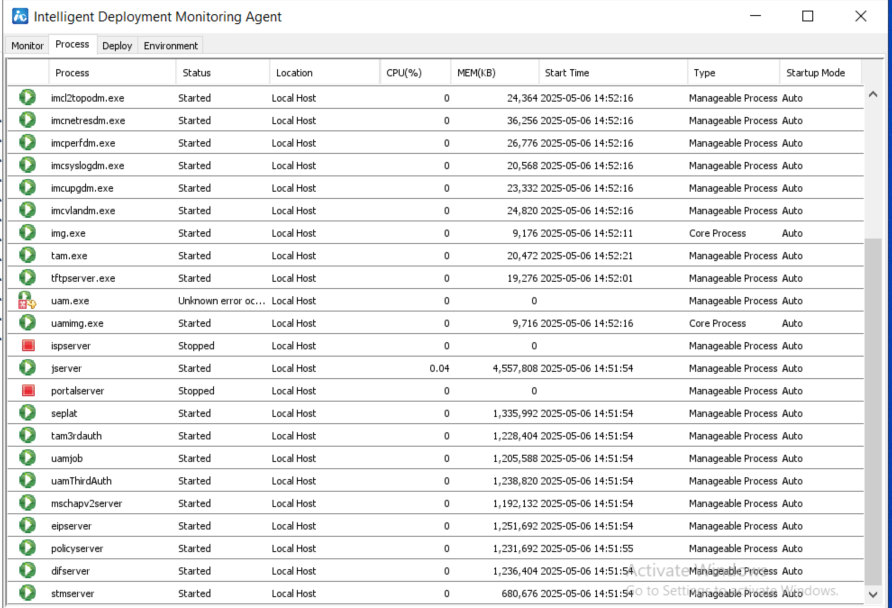Click status icon for stmserver row
892x608 pixels.
28,593
